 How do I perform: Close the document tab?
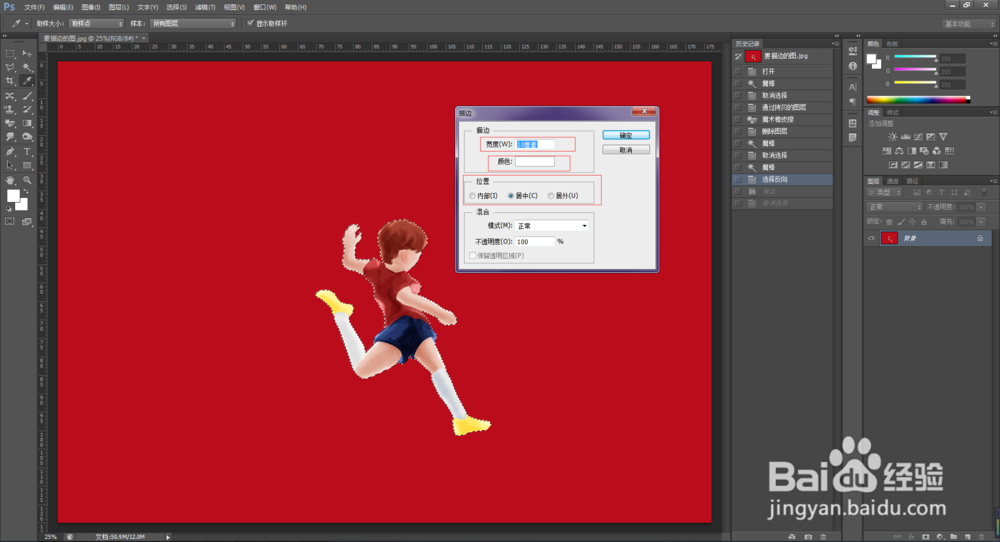click(x=143, y=38)
